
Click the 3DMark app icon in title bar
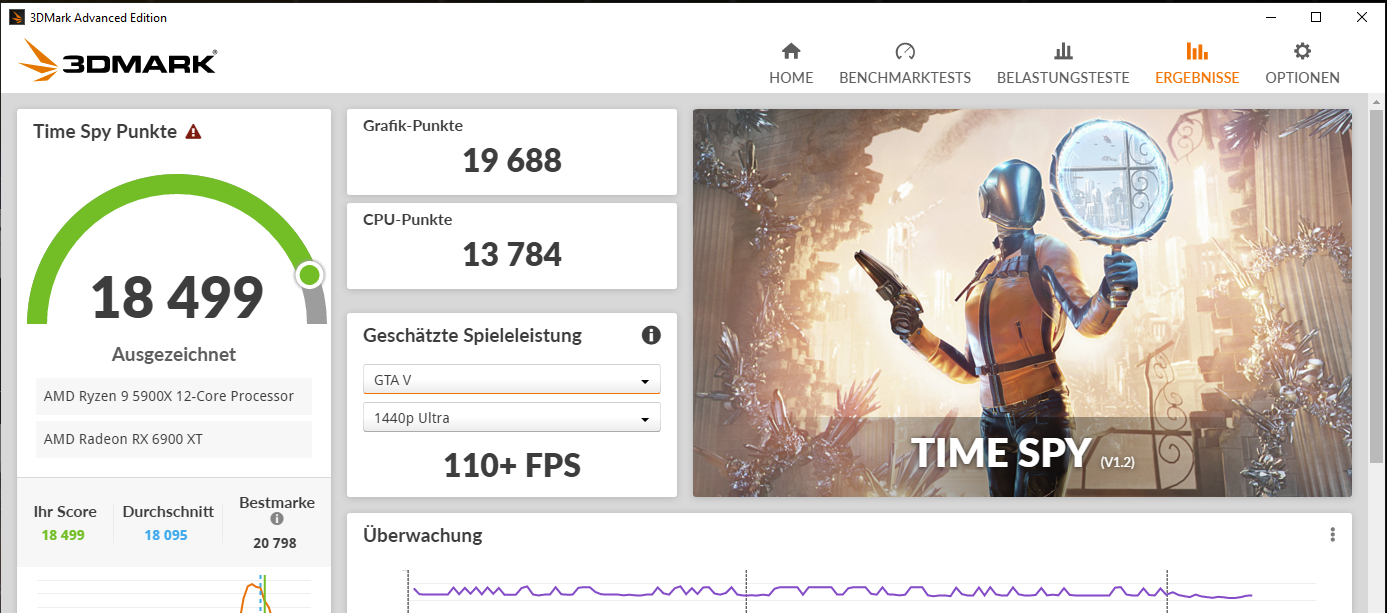point(17,17)
